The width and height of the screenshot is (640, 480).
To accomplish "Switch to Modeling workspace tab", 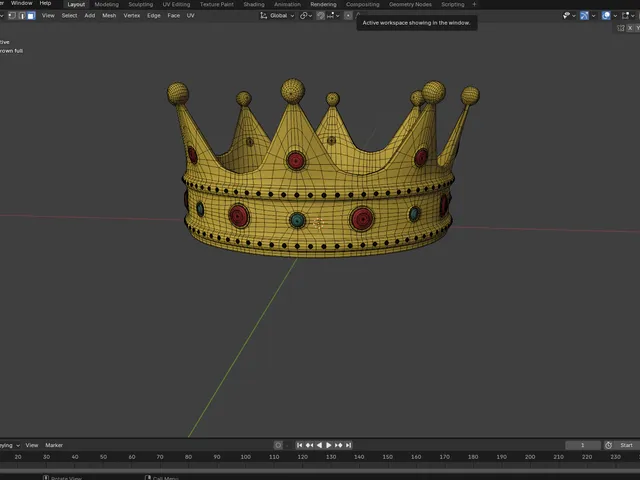I will tap(107, 4).
